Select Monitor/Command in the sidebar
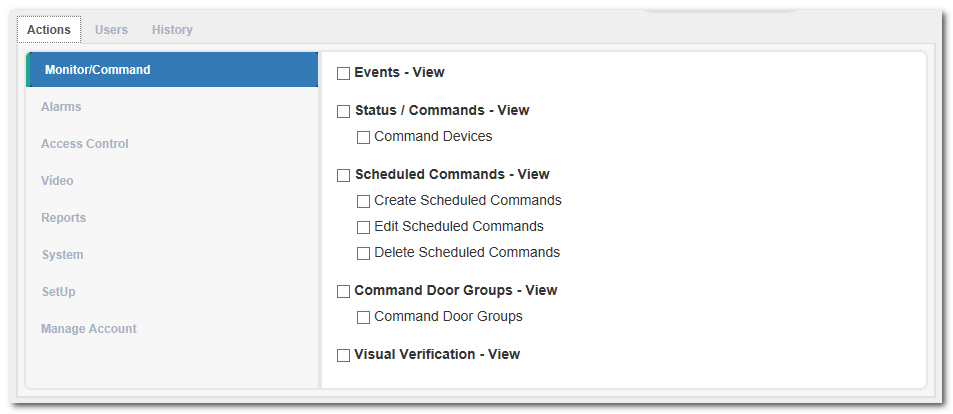Viewport: 953px width, 414px height. pyautogui.click(x=172, y=70)
